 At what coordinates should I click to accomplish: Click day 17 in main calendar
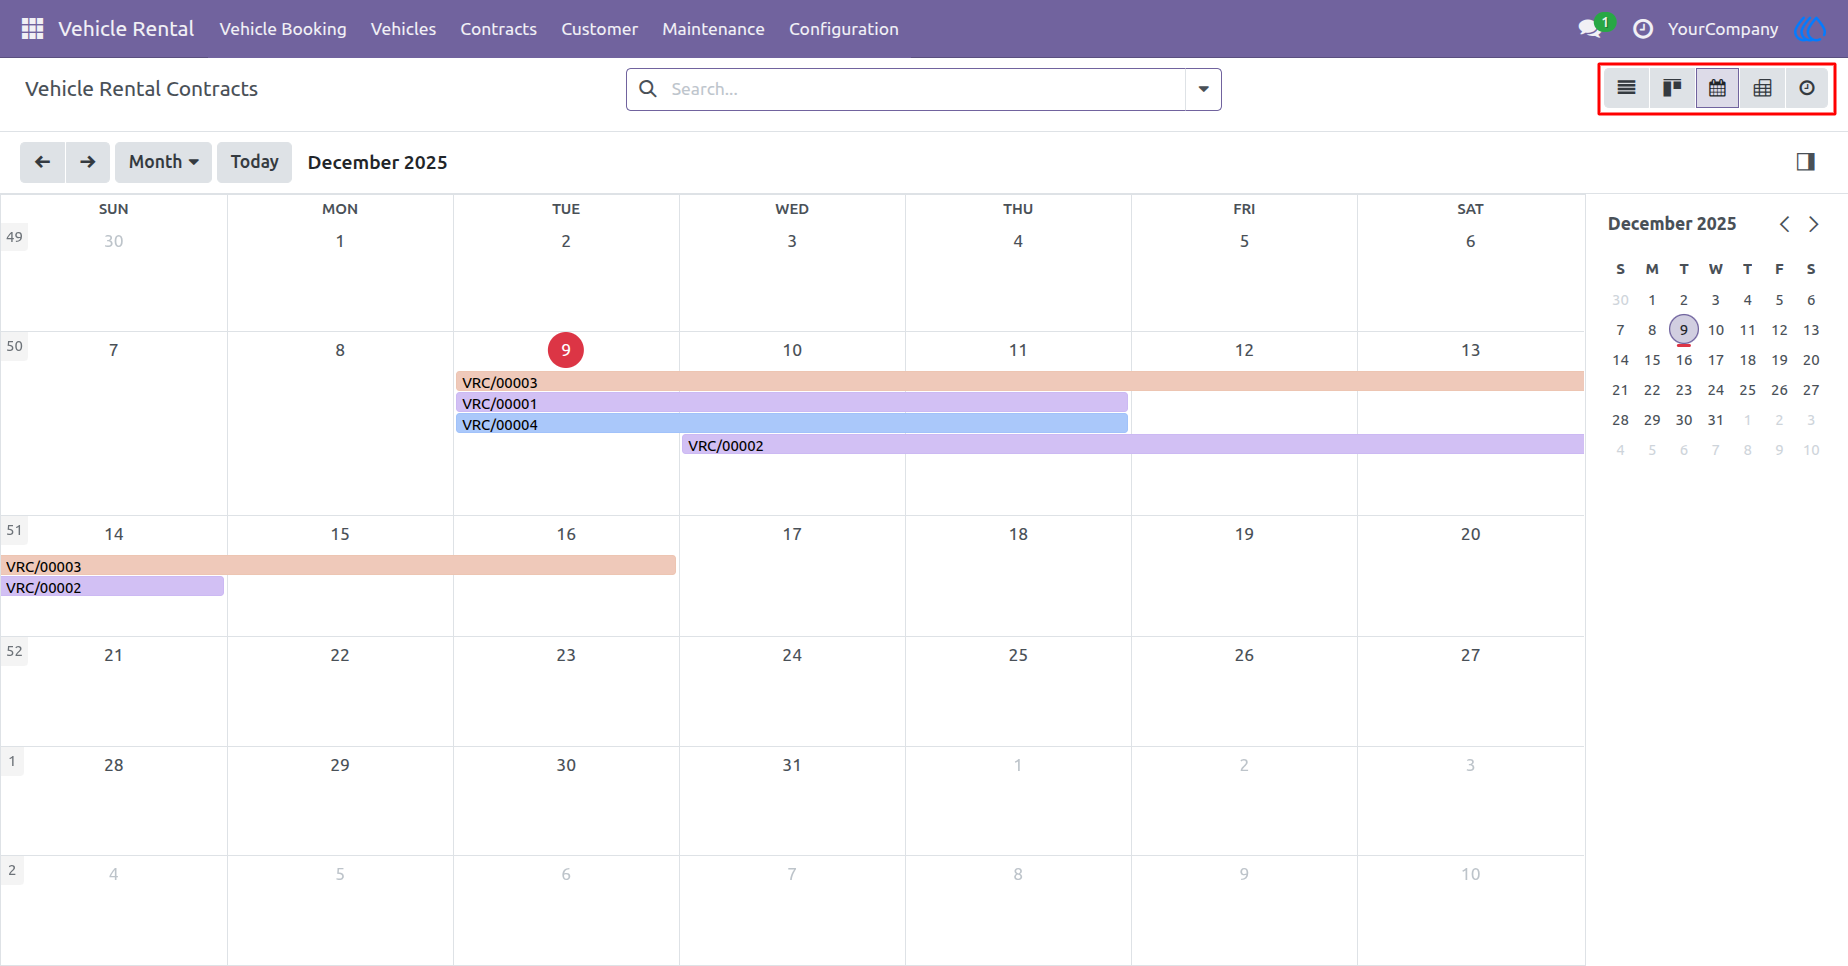(792, 534)
